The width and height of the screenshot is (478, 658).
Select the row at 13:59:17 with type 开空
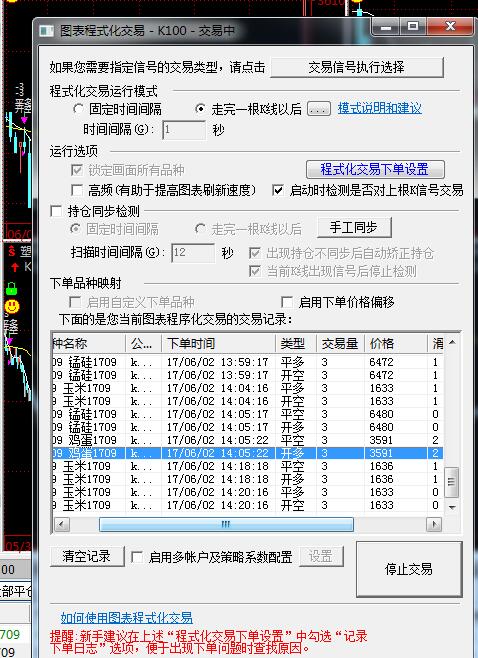248,375
